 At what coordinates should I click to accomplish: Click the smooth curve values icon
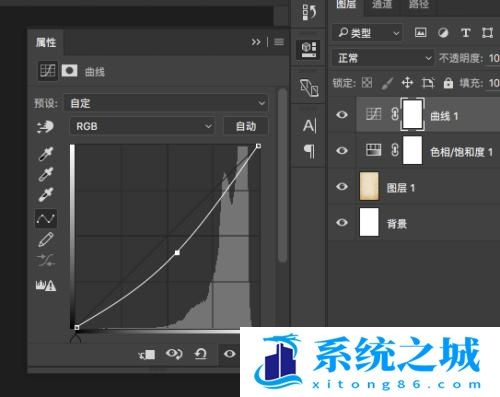tap(46, 261)
